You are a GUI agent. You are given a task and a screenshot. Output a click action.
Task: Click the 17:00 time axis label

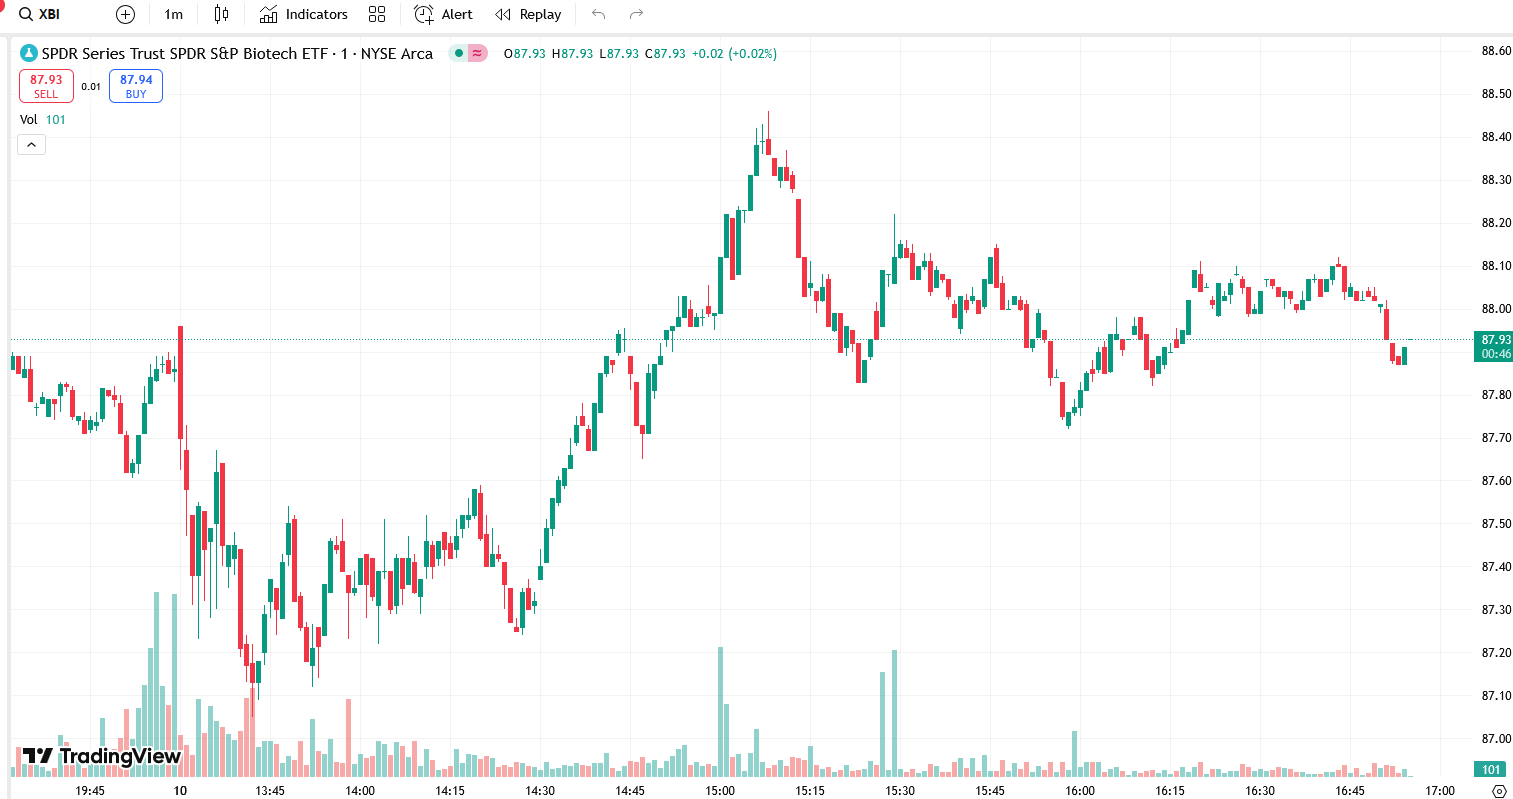coord(1440,790)
